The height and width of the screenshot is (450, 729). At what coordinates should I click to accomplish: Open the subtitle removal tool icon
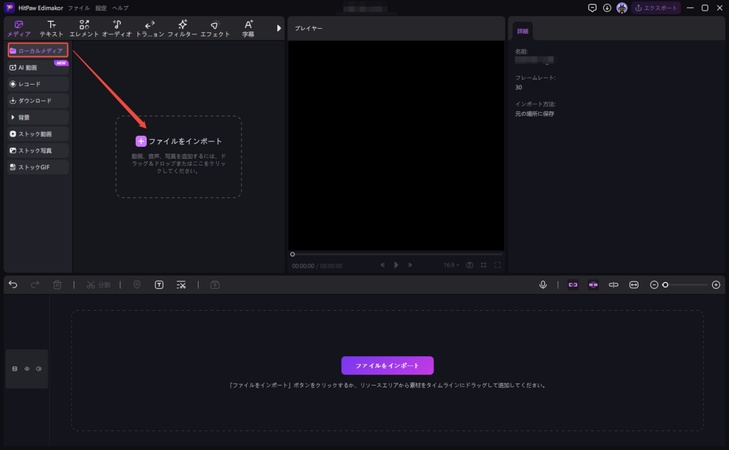181,285
